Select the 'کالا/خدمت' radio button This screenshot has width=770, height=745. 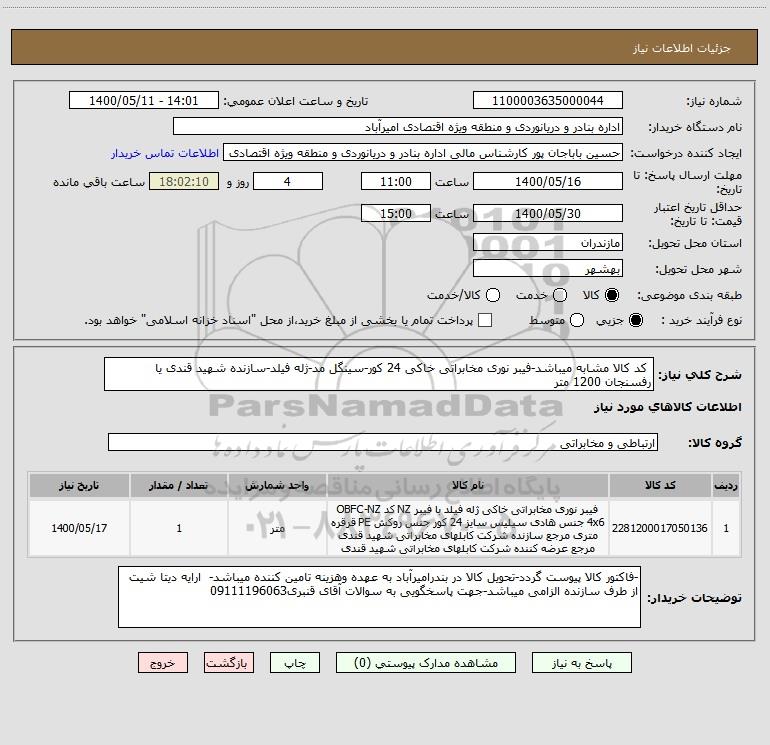point(493,295)
